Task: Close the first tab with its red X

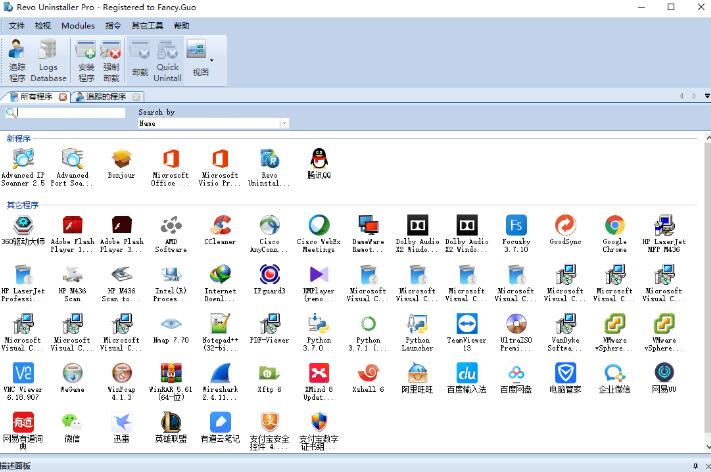Action: [63, 97]
